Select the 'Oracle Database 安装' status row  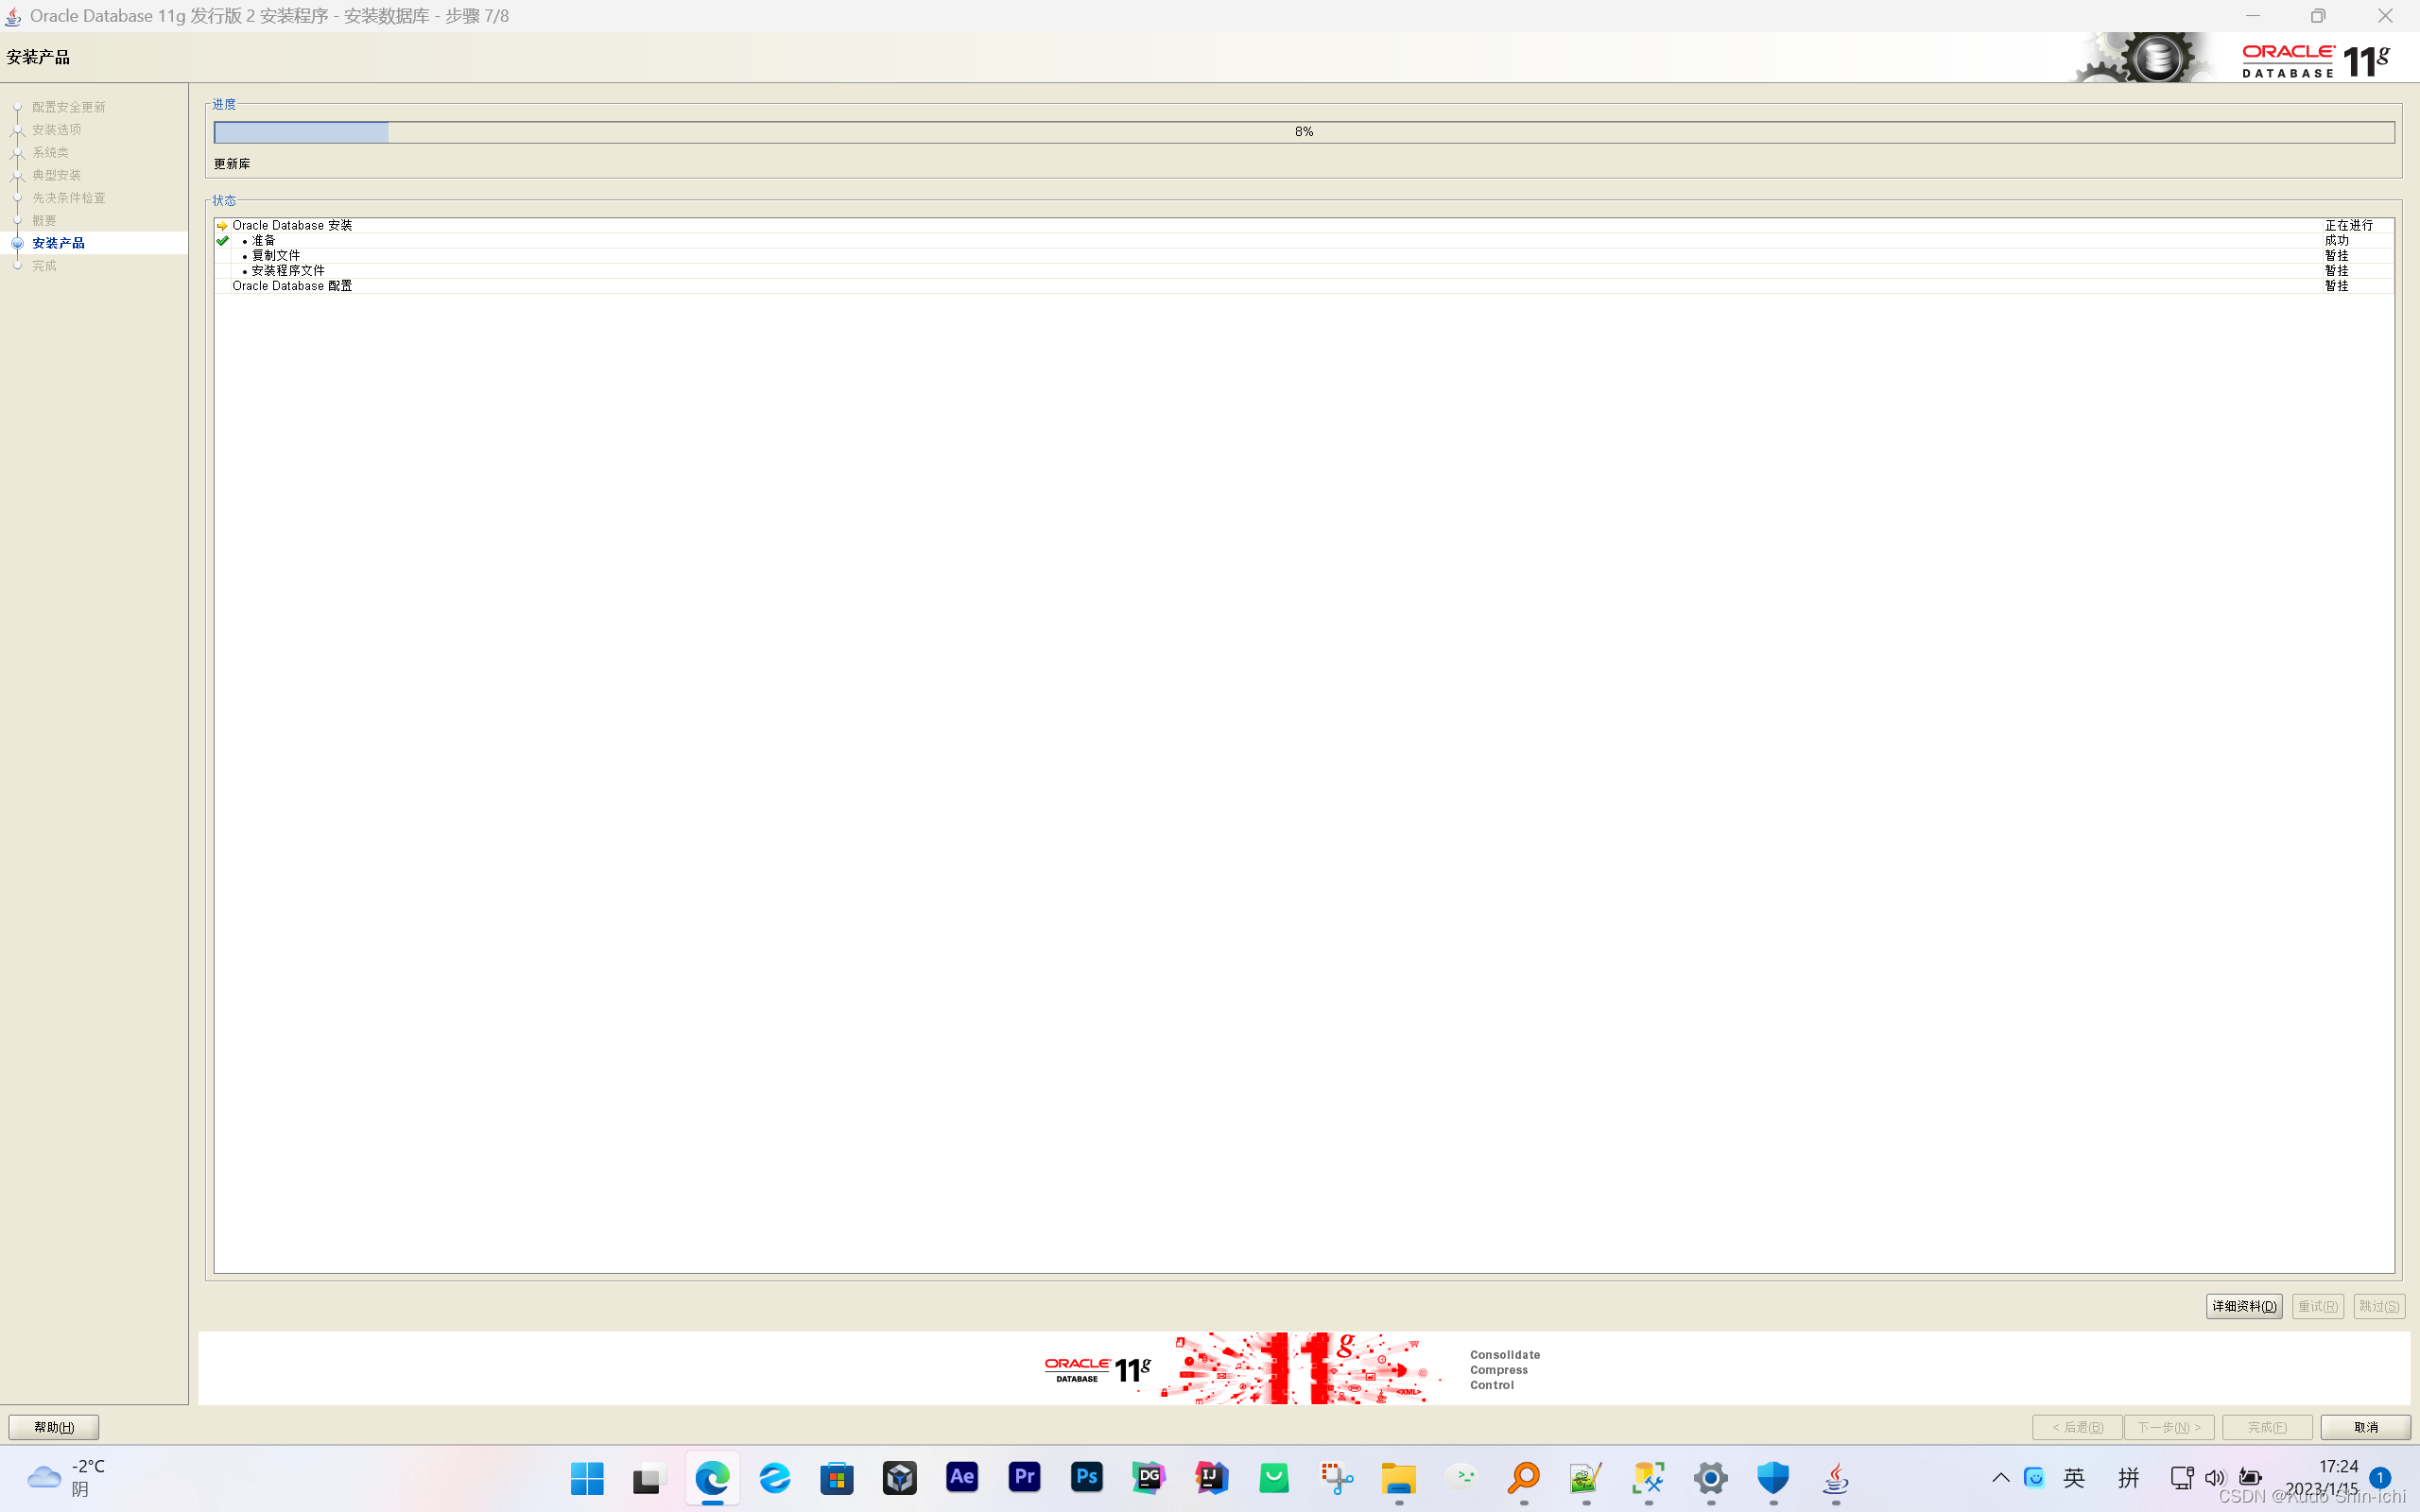tap(1304, 226)
